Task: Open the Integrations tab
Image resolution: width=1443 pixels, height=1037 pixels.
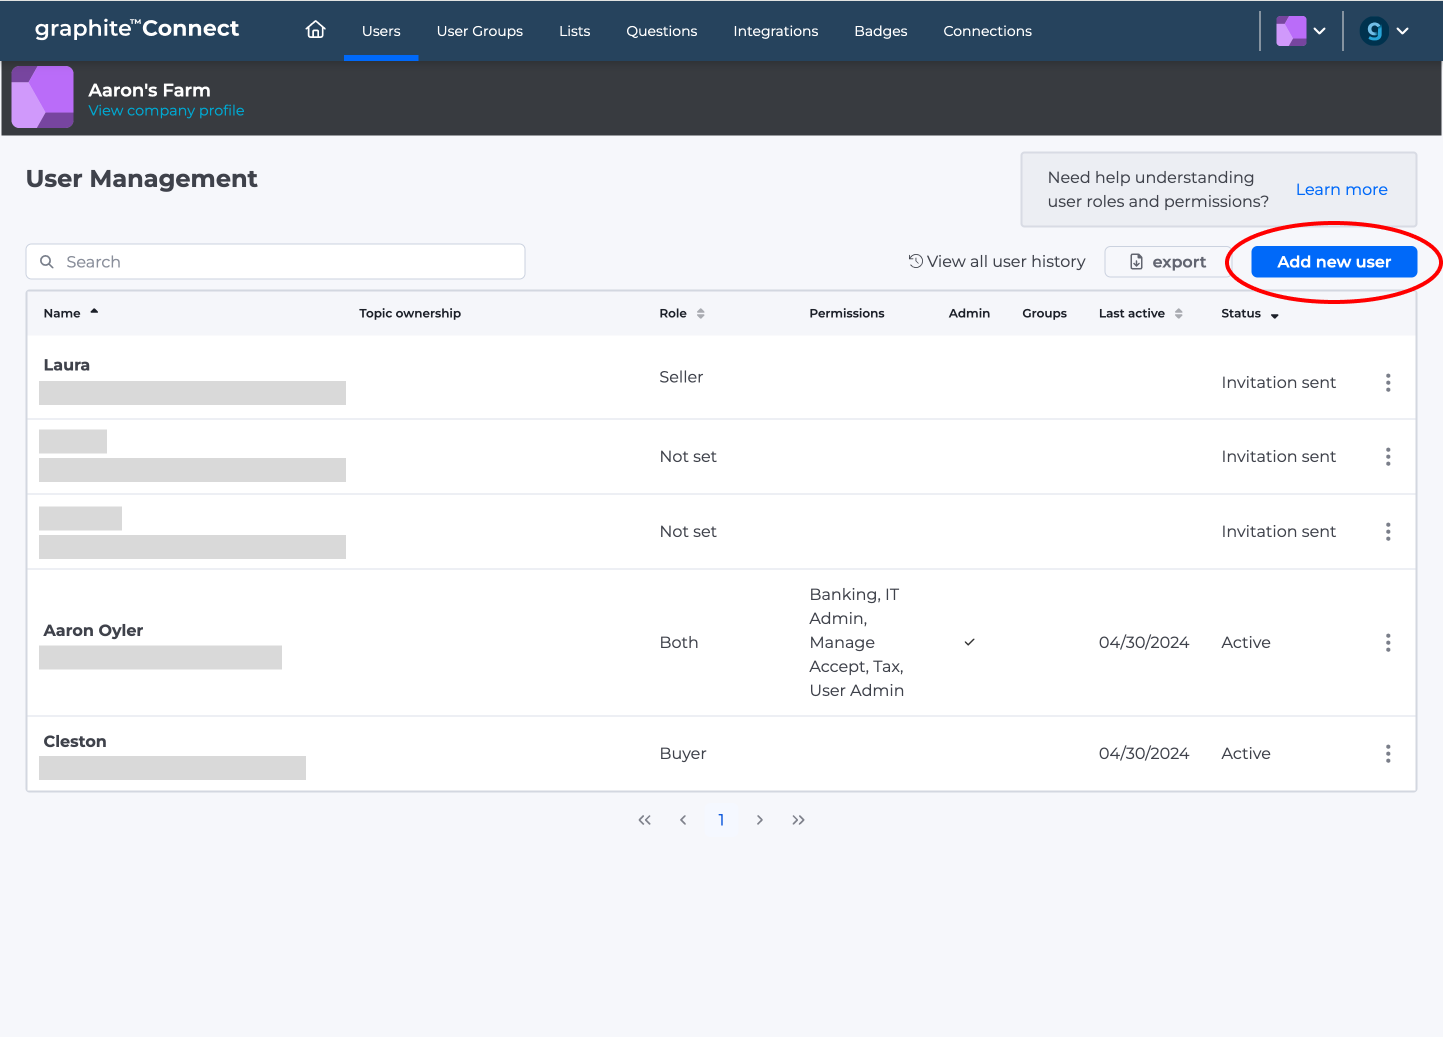Action: 776,31
